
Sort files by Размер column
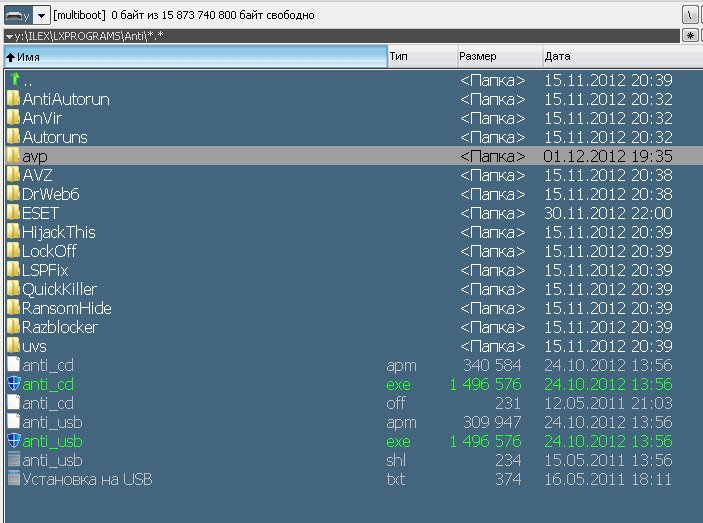pos(498,57)
